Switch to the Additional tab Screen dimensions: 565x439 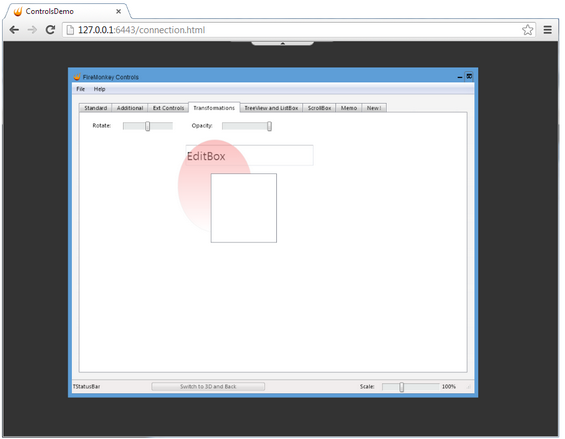130,108
